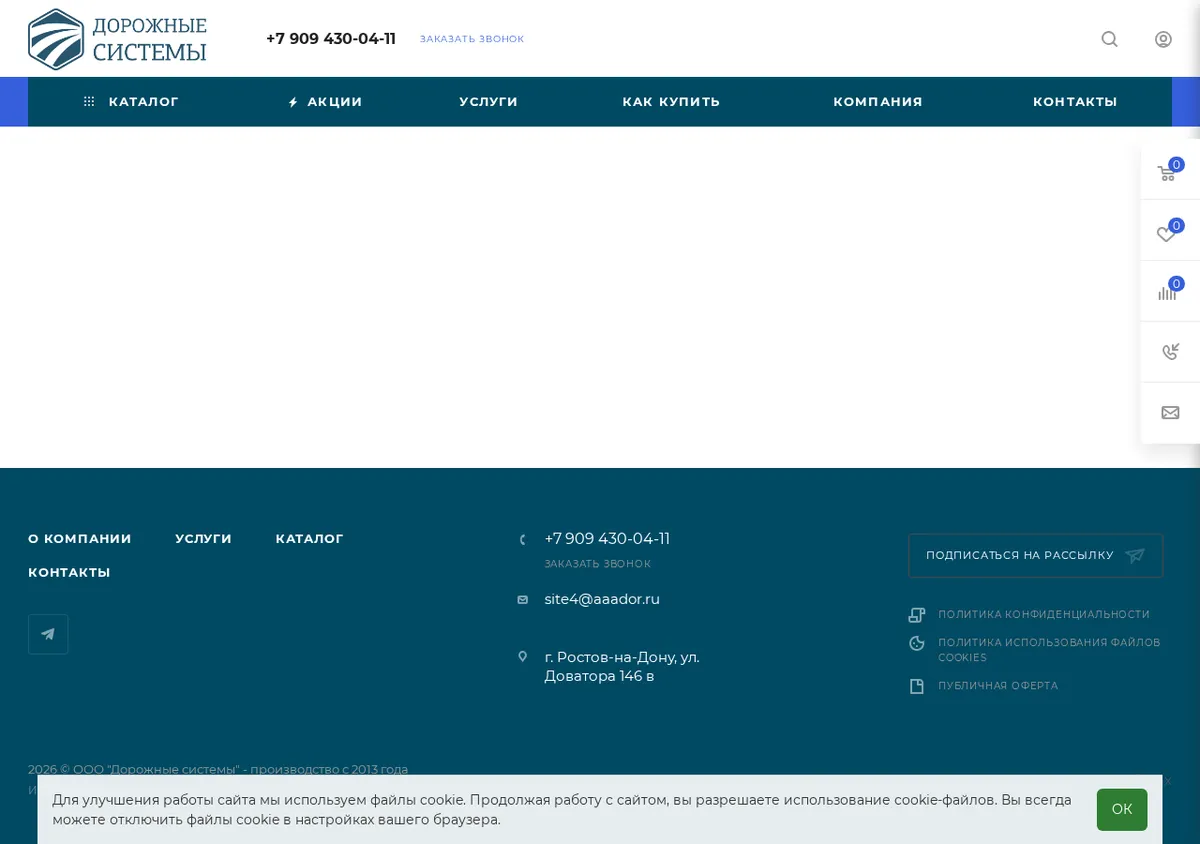1200x844 pixels.
Task: Open the Telegram icon in footer
Action: pos(48,634)
